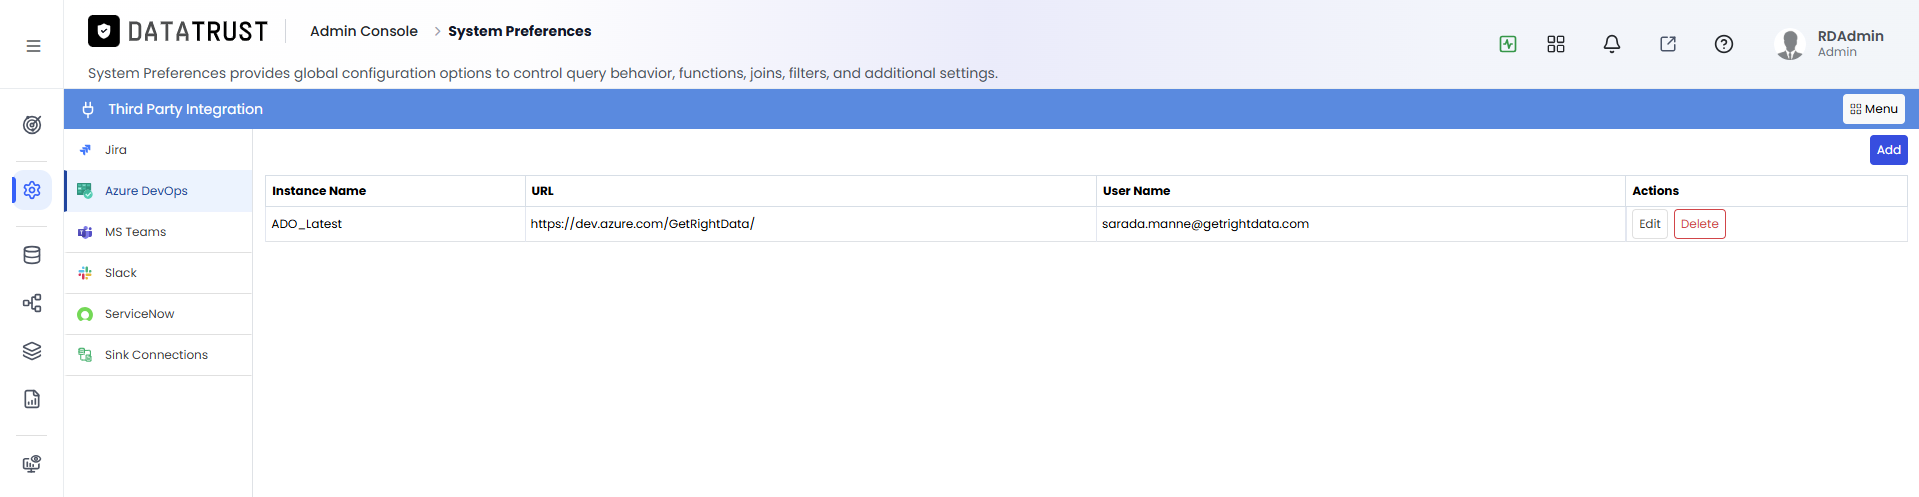Click the ServiceNow logo icon
1919x497 pixels.
pos(85,314)
